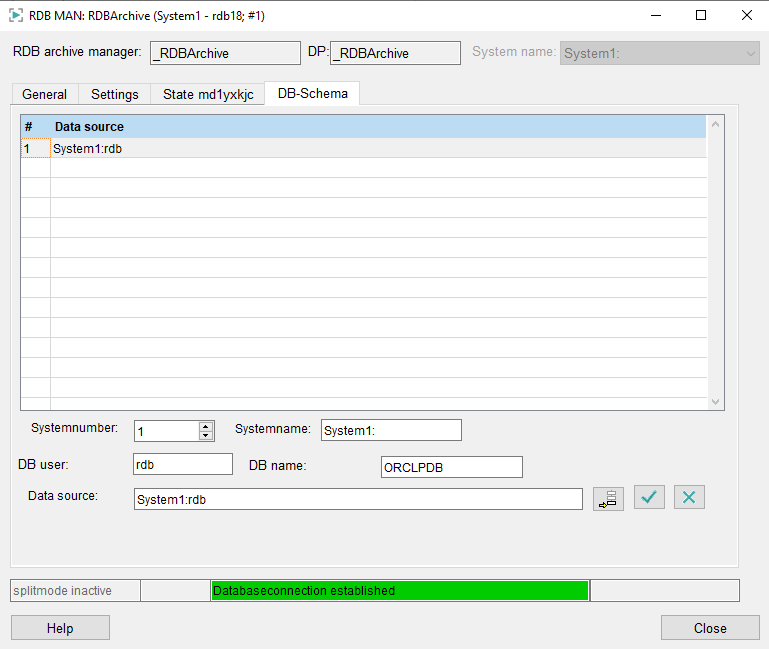Click the RDB MAN application icon in title bar
The height and width of the screenshot is (649, 769).
coord(16,16)
